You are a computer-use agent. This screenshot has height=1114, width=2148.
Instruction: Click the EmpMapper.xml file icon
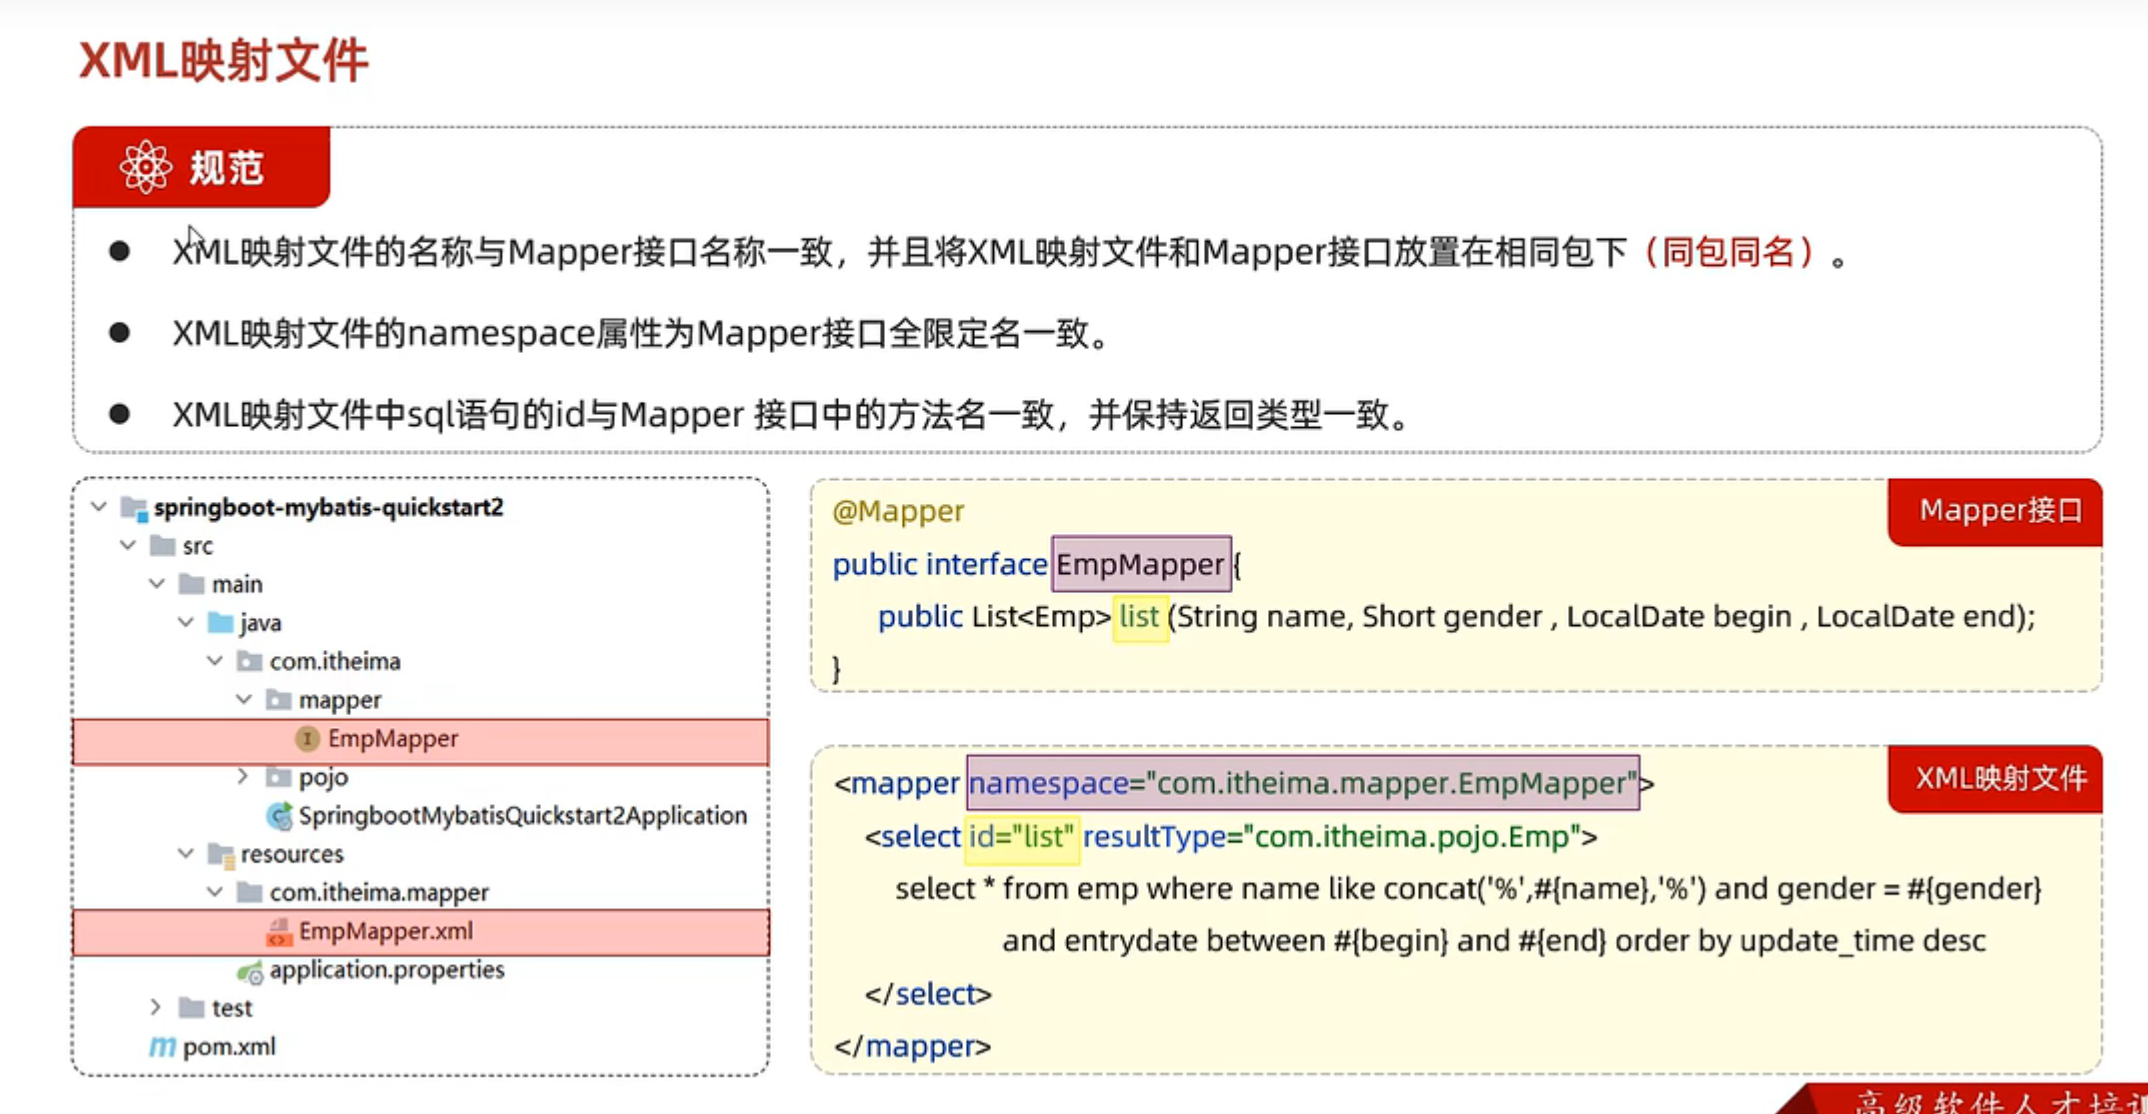point(279,932)
